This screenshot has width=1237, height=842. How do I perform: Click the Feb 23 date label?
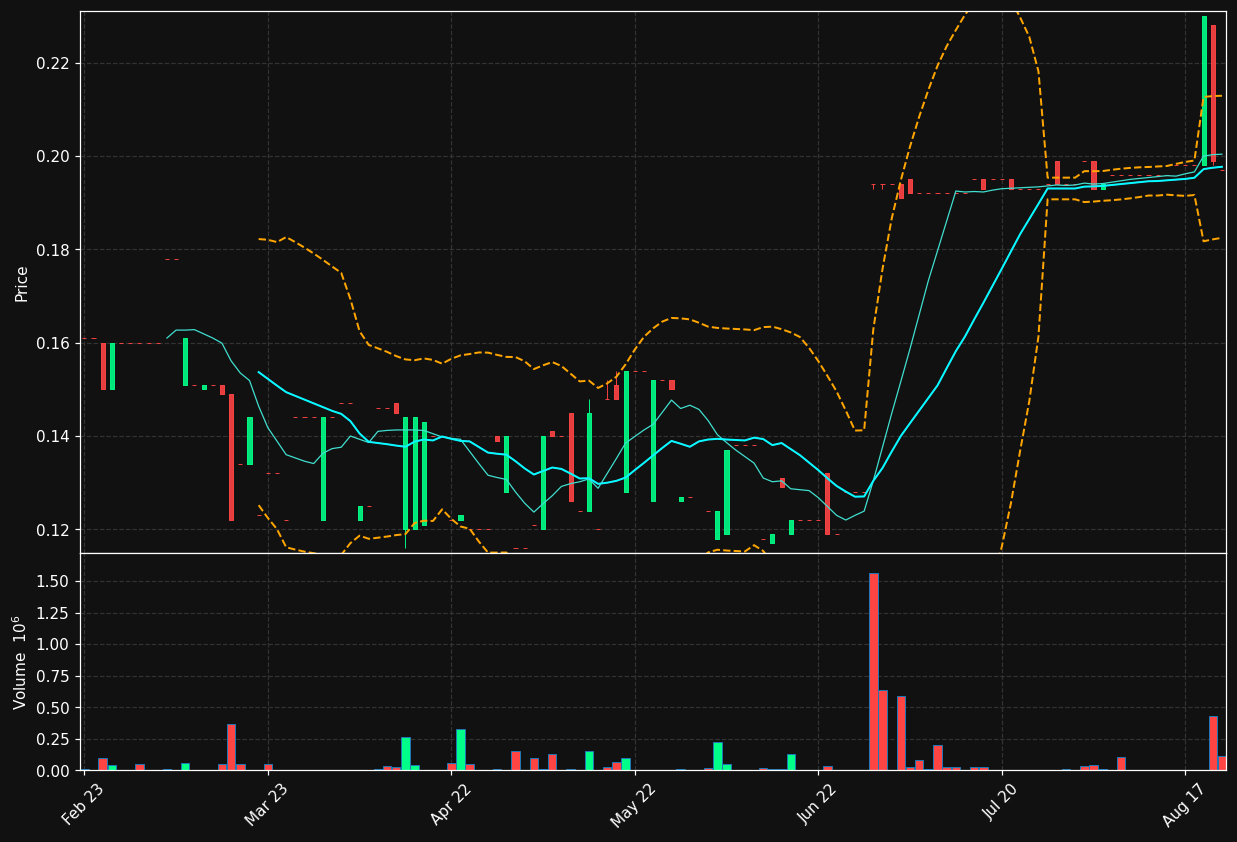pyautogui.click(x=83, y=804)
